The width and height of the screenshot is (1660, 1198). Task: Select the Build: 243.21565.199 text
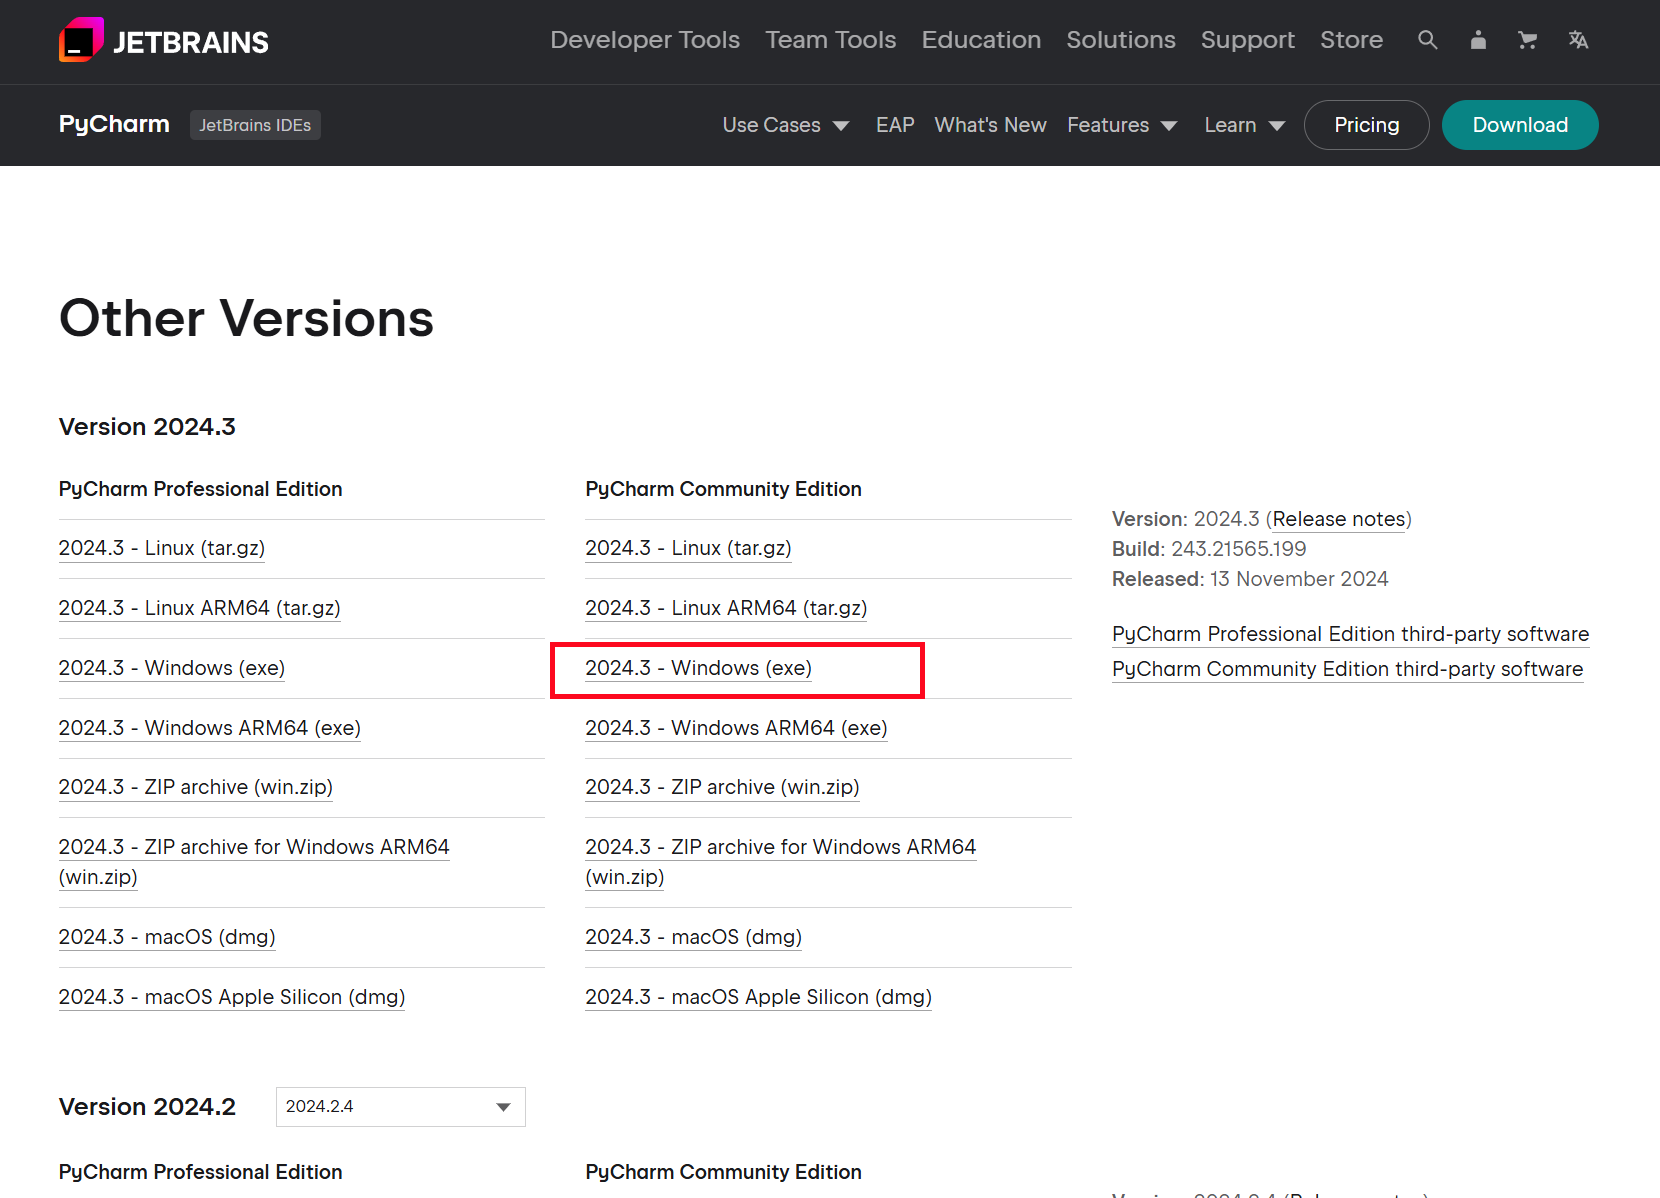tap(1209, 549)
